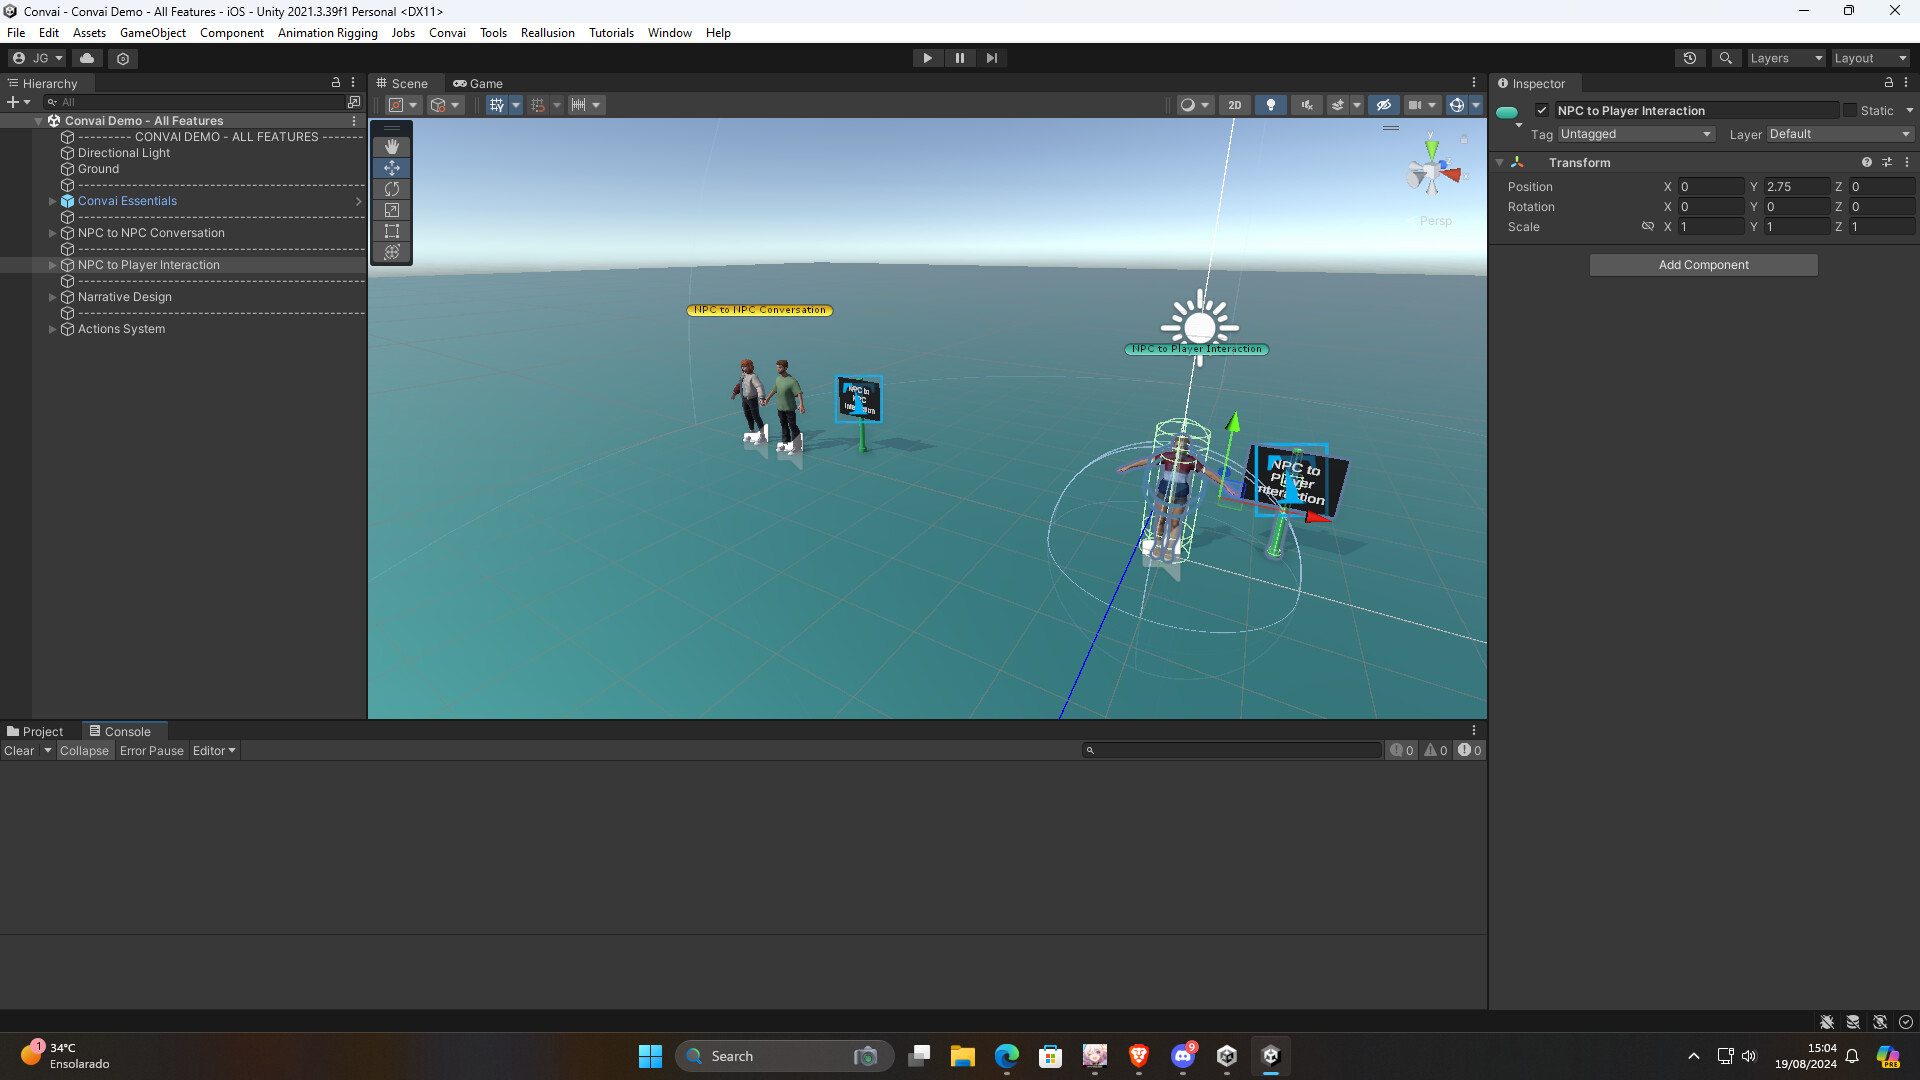Open Unity Cloud services icon

[x=87, y=58]
